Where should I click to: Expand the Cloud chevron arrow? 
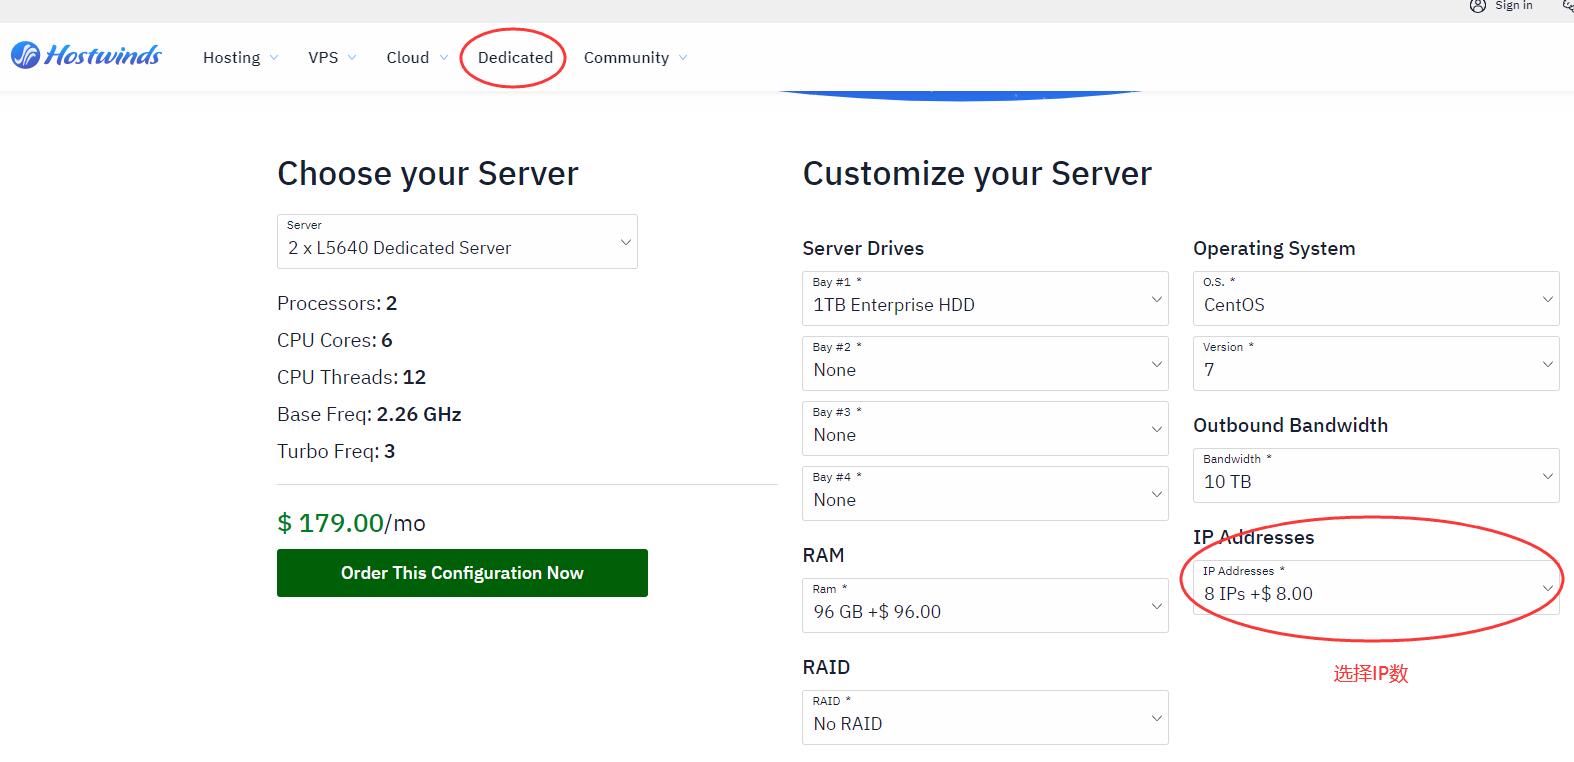(443, 58)
